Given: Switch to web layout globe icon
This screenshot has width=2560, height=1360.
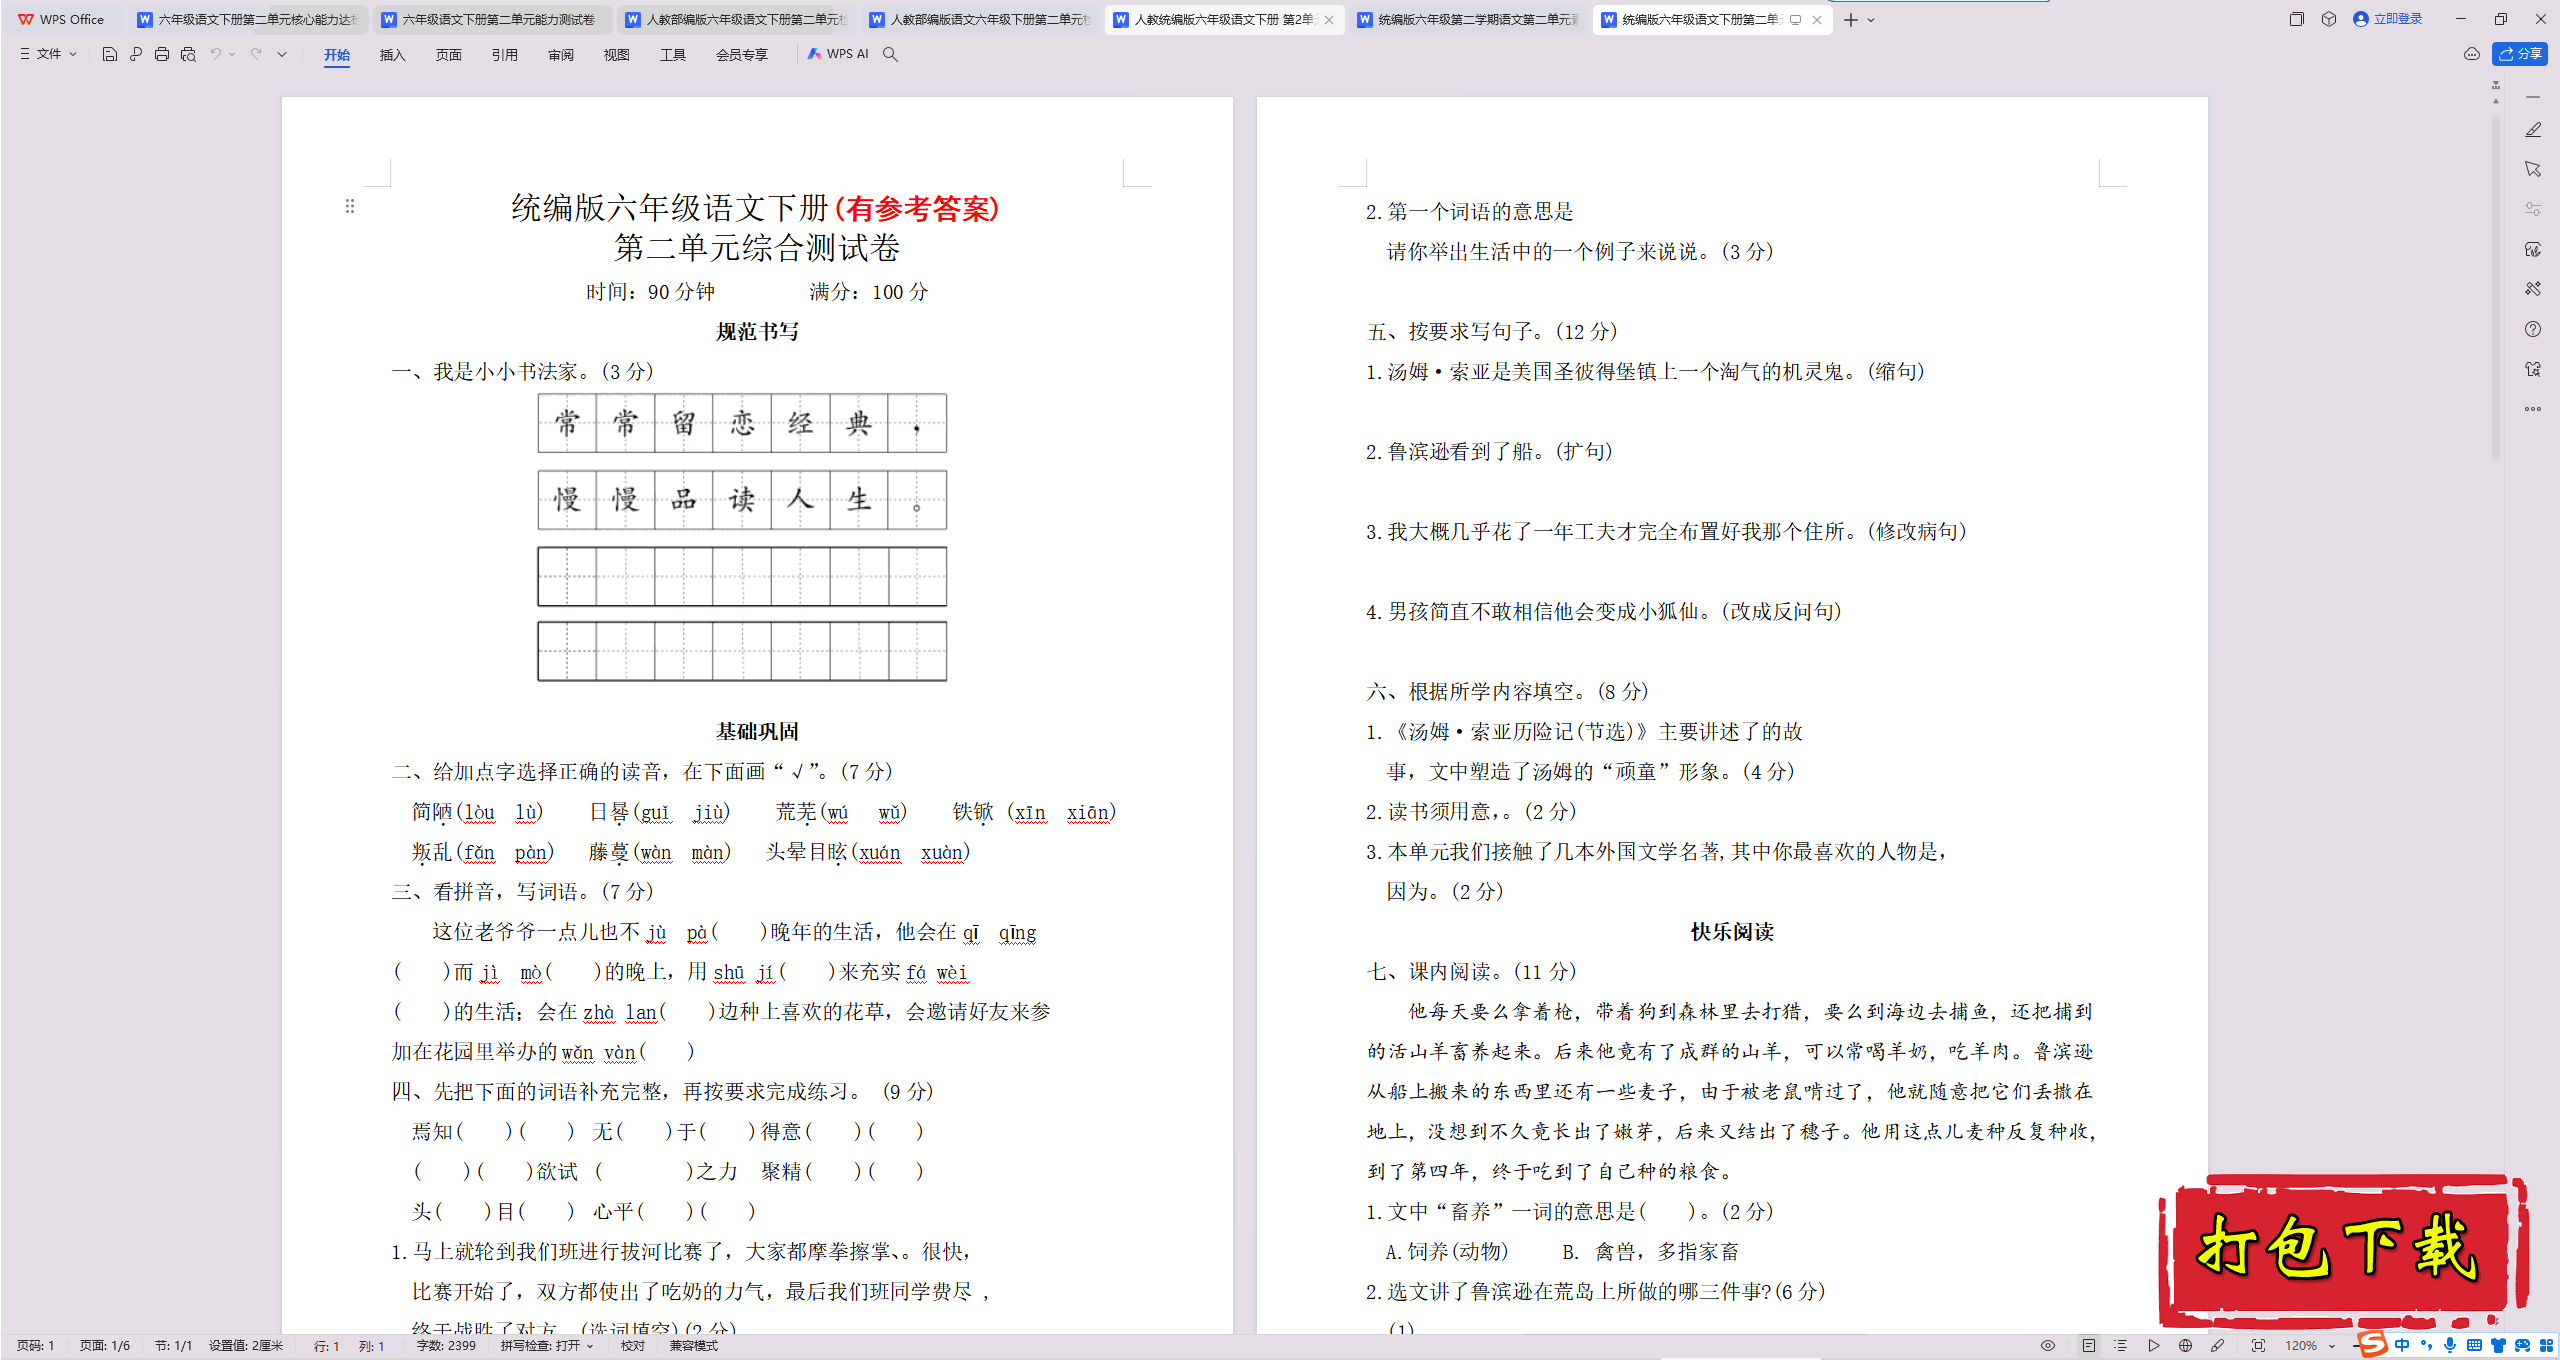Looking at the screenshot, I should point(2185,1346).
